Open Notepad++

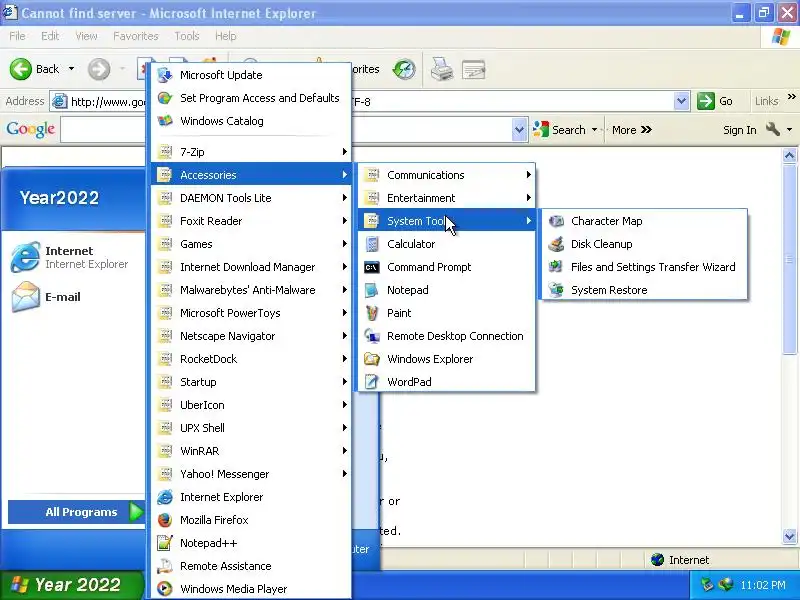251,543
